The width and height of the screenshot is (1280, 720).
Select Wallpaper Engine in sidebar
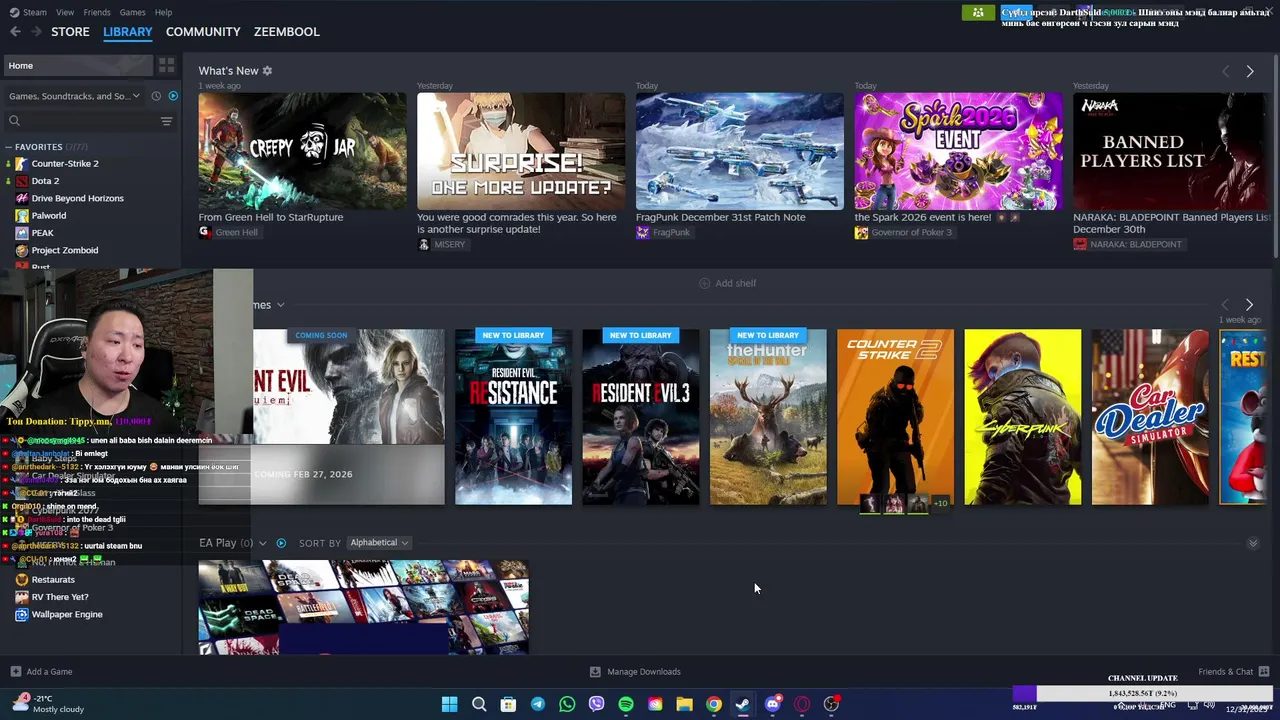67,614
